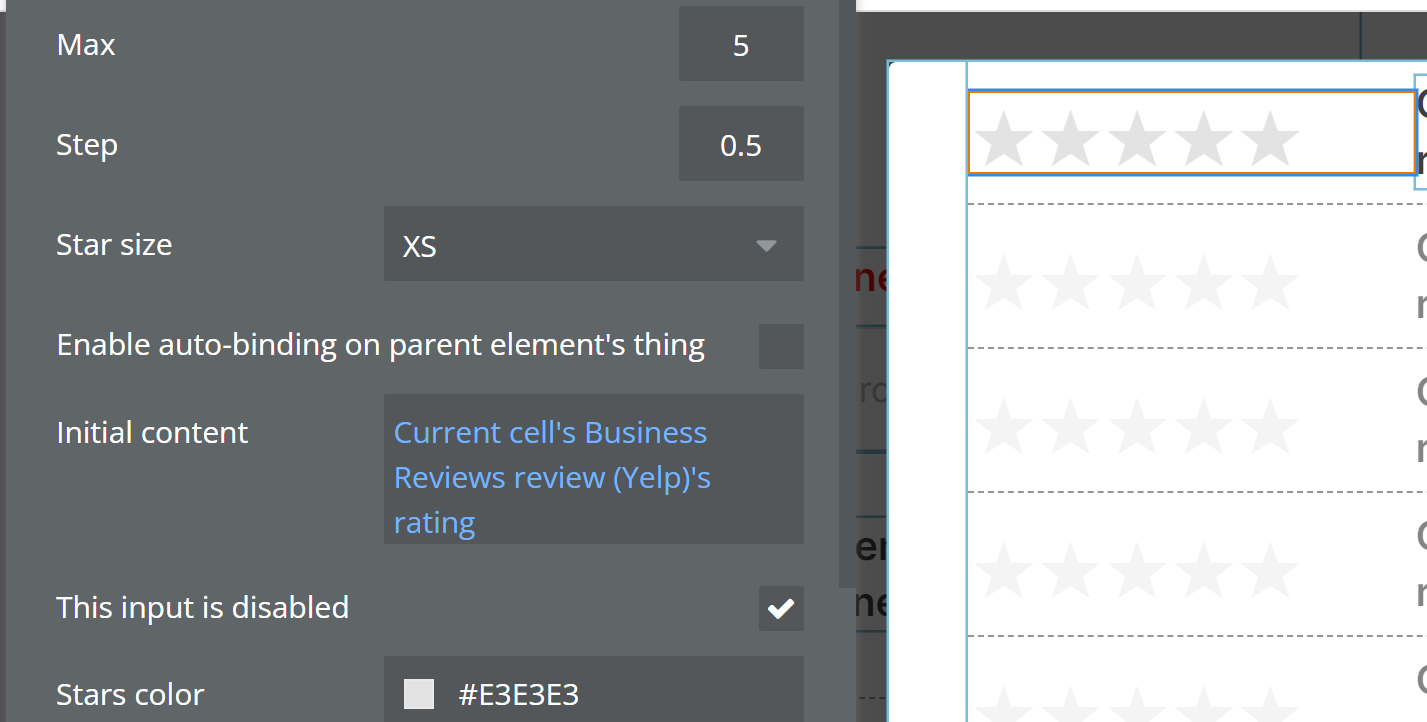
Task: Click the Step value field showing 0.5
Action: pyautogui.click(x=741, y=145)
